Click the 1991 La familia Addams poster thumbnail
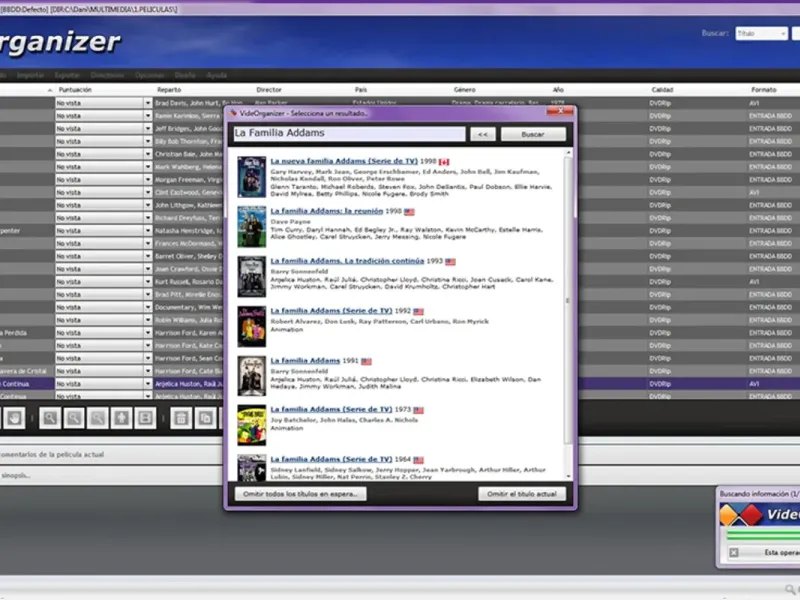 click(252, 376)
